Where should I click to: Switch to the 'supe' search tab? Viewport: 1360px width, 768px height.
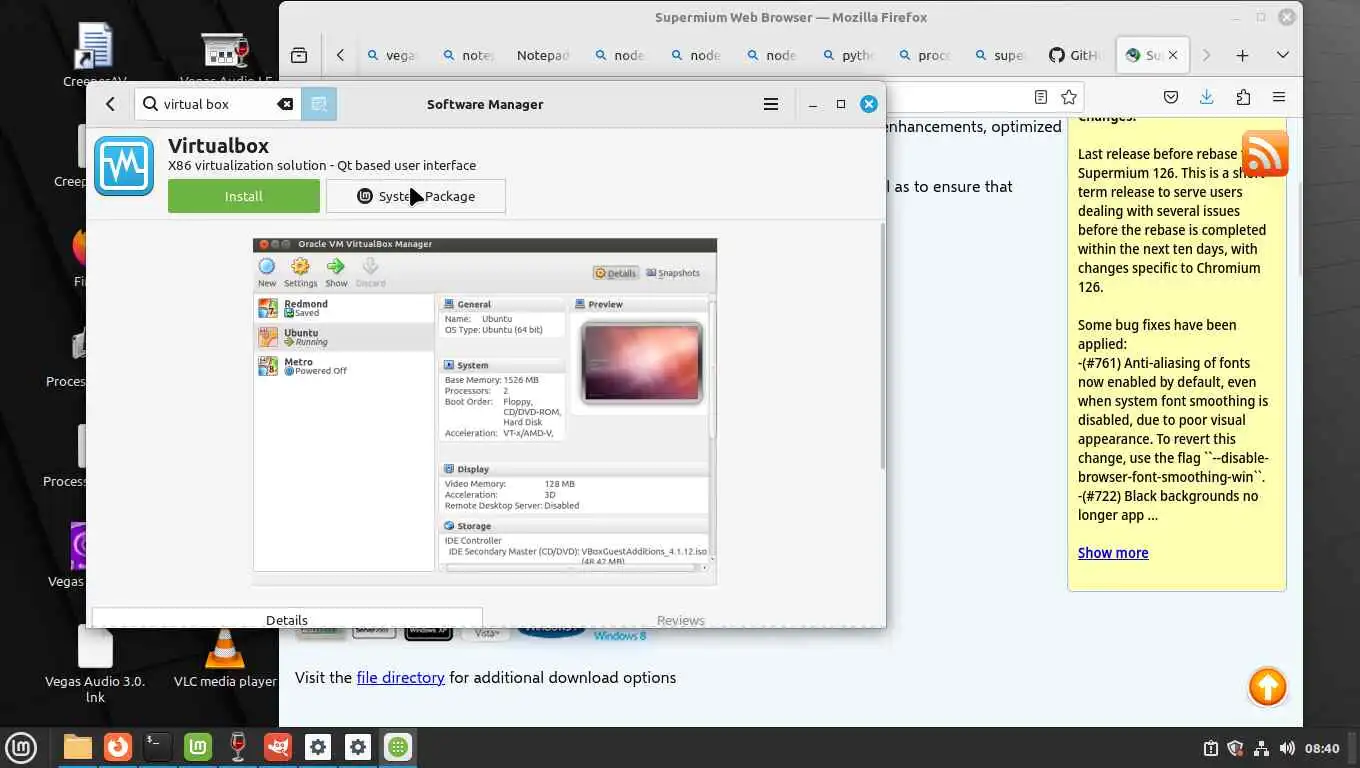[1001, 55]
